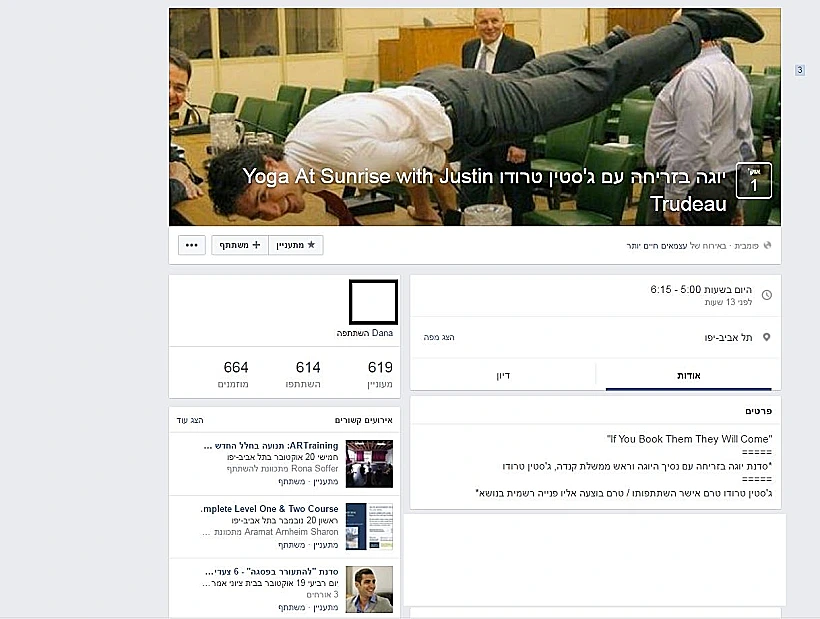This screenshot has height=619, width=820.
Task: Open the ARTraining related event thumbnail
Action: pos(369,463)
